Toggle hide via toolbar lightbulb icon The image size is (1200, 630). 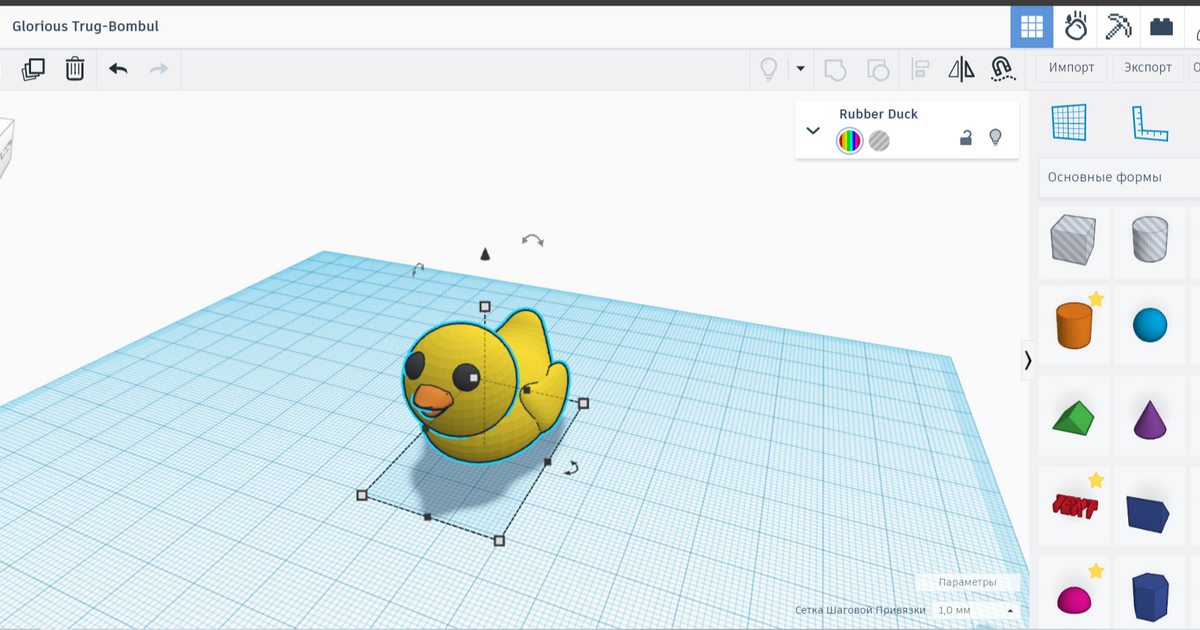tap(767, 68)
